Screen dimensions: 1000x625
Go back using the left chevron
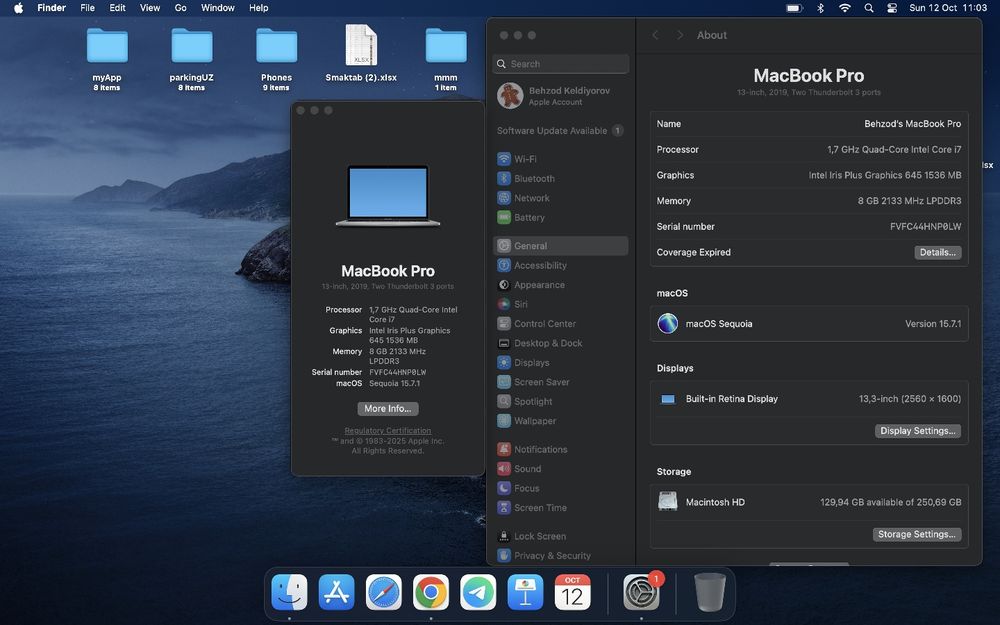coord(655,35)
